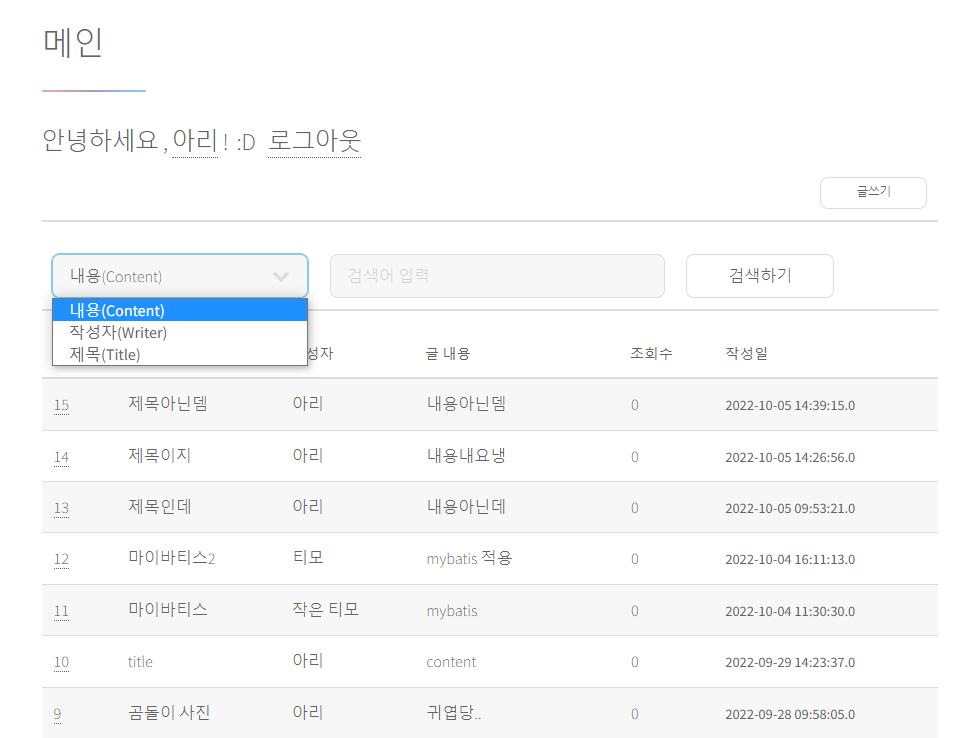Click the 작성일 column header
This screenshot has height=738, width=971.
pos(746,354)
